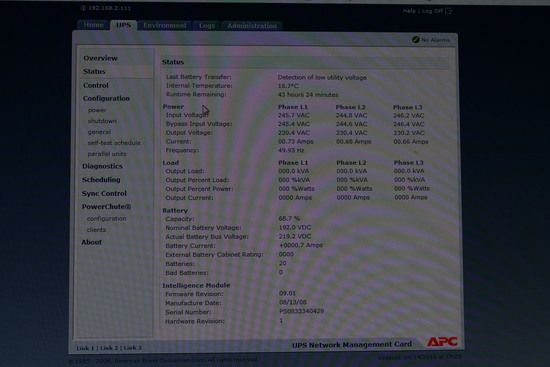
Task: Go to the Administration tab
Action: [x=252, y=26]
